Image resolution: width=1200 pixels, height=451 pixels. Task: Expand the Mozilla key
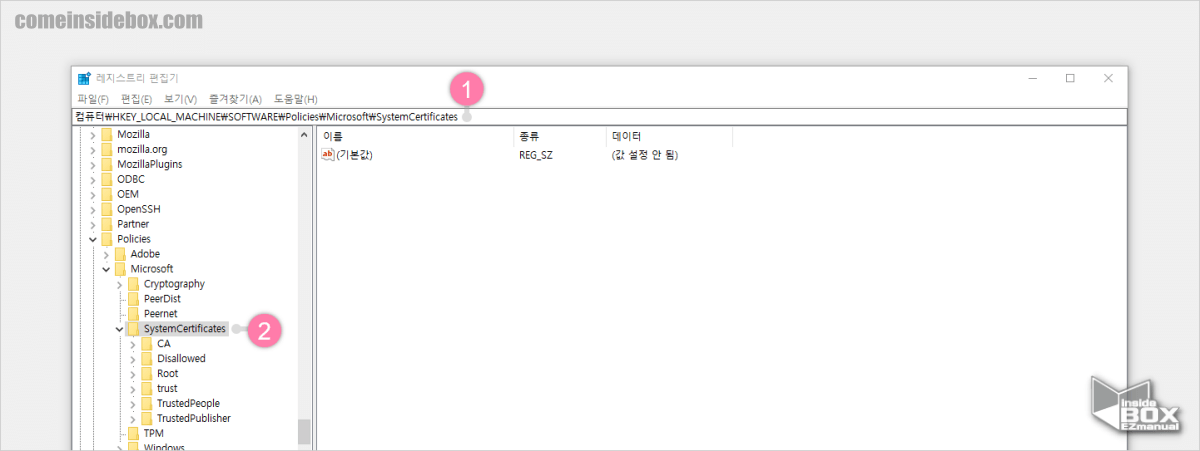click(x=93, y=134)
